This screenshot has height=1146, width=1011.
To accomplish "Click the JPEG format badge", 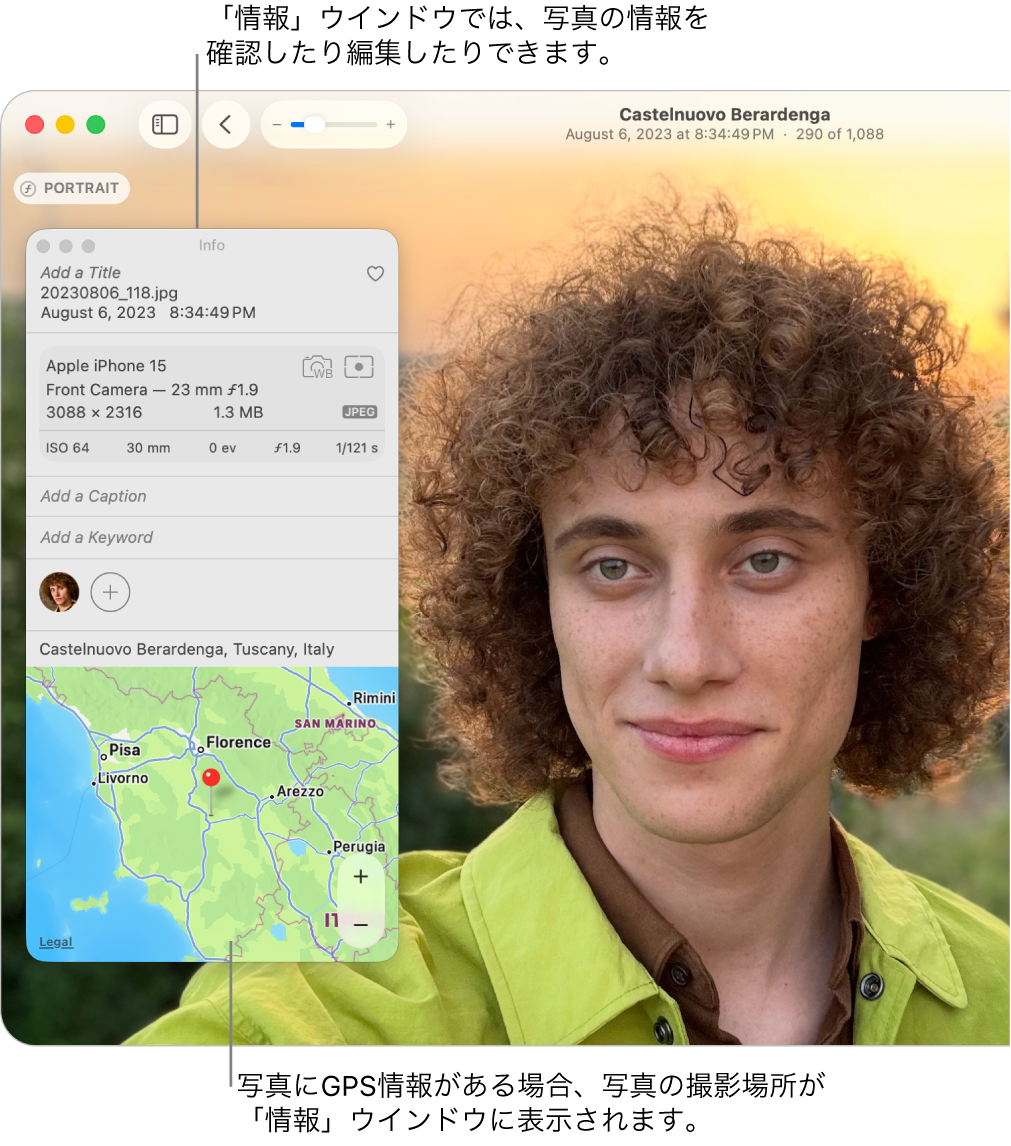I will (x=359, y=412).
